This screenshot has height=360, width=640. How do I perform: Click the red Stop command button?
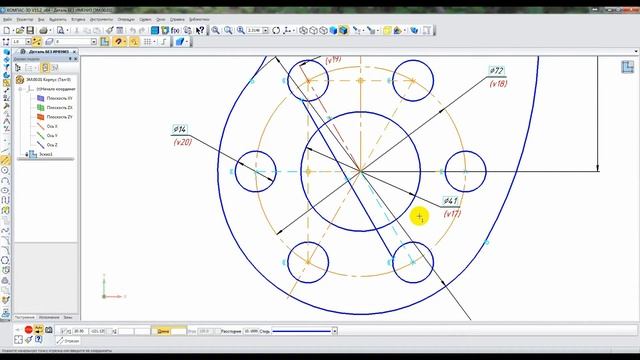(x=28, y=329)
